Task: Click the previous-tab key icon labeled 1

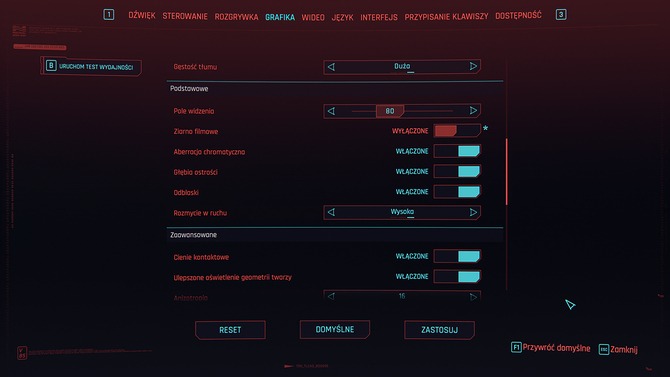Action: 109,15
